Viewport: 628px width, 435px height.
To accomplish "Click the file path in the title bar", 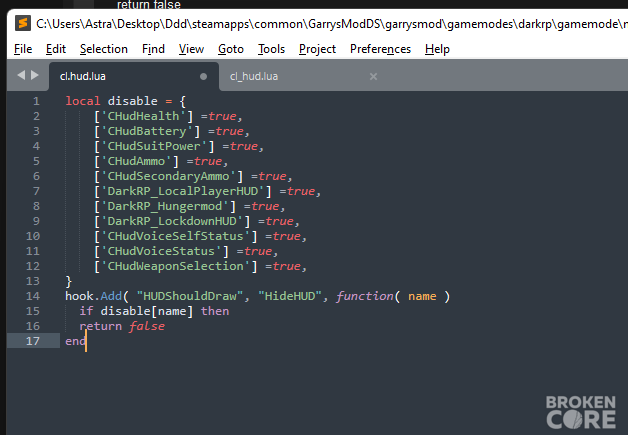I will 332,24.
